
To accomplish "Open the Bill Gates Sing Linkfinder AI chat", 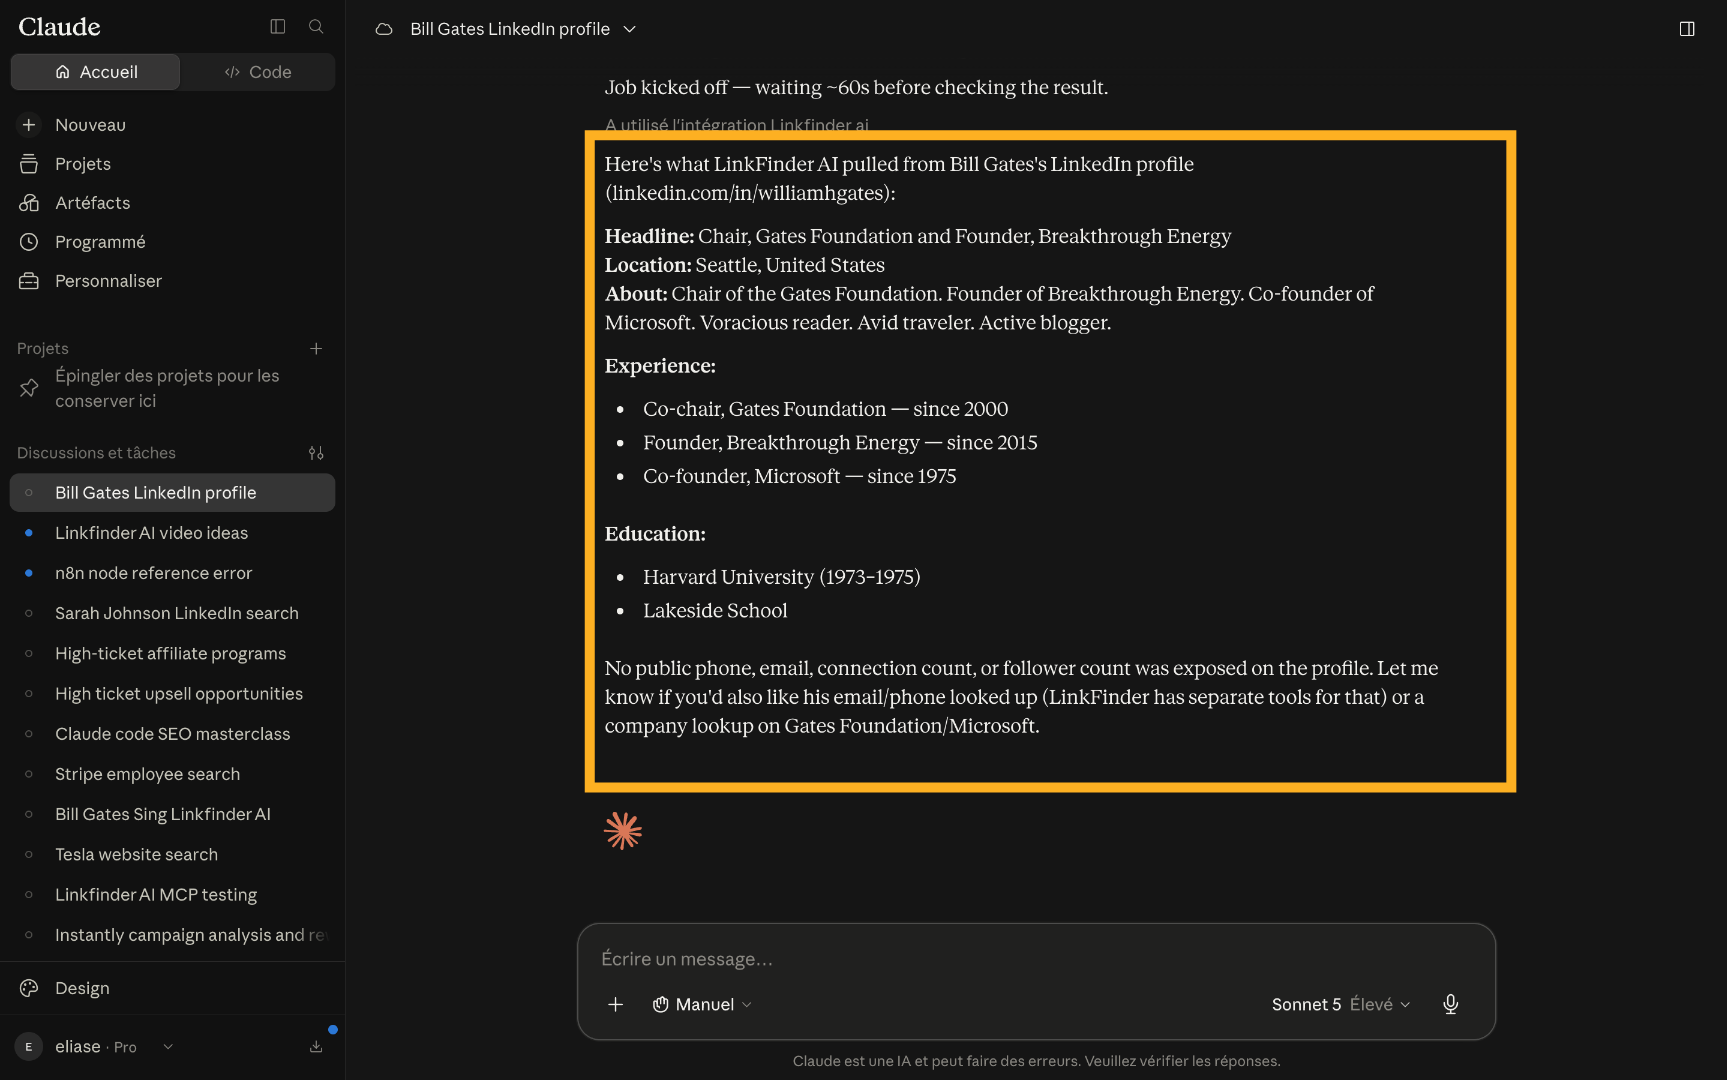I will (x=172, y=814).
